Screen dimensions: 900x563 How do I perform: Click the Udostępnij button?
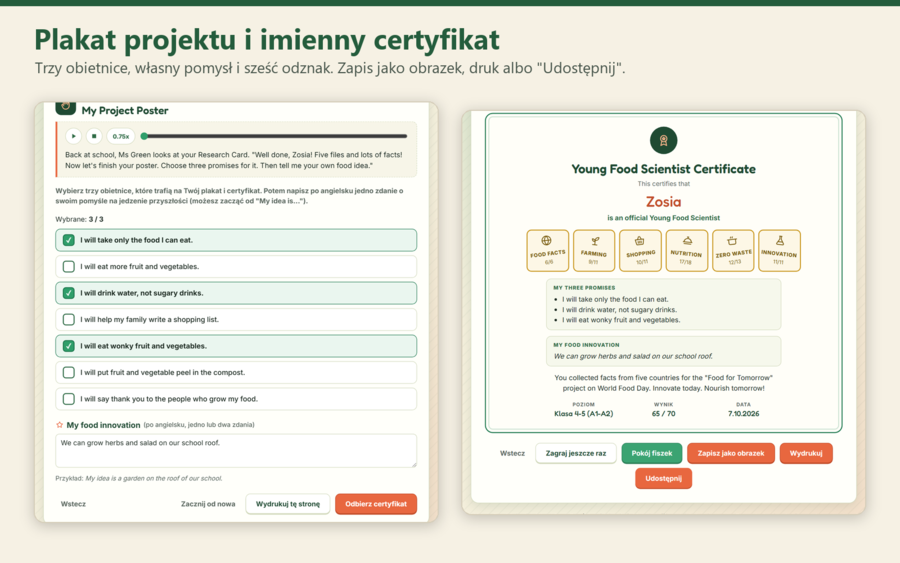click(664, 478)
